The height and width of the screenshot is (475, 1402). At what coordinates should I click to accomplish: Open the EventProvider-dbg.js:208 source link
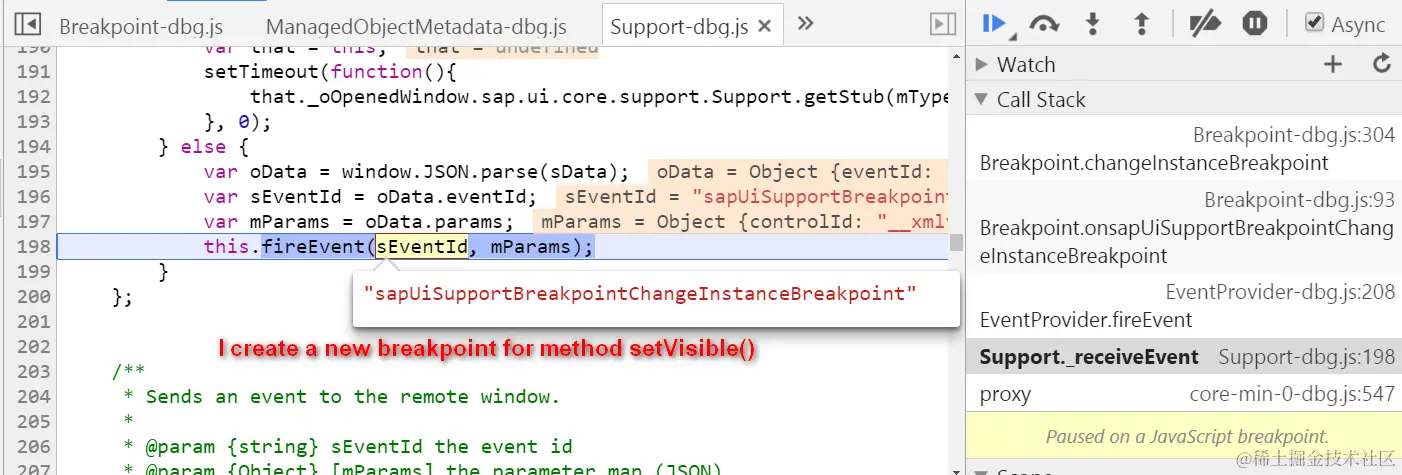(1281, 293)
